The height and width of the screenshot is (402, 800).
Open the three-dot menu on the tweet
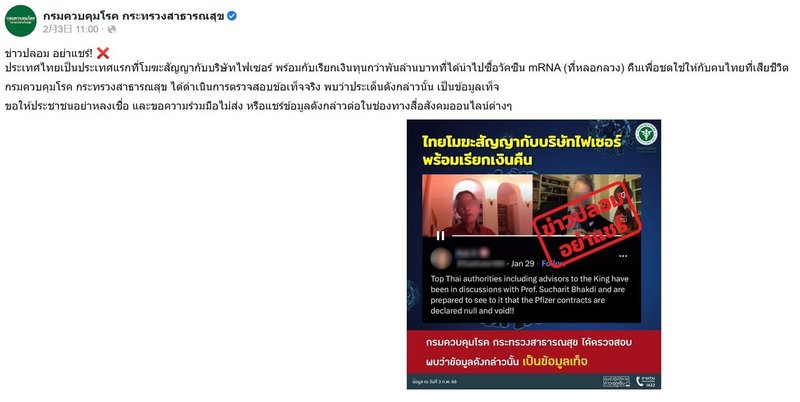[623, 256]
